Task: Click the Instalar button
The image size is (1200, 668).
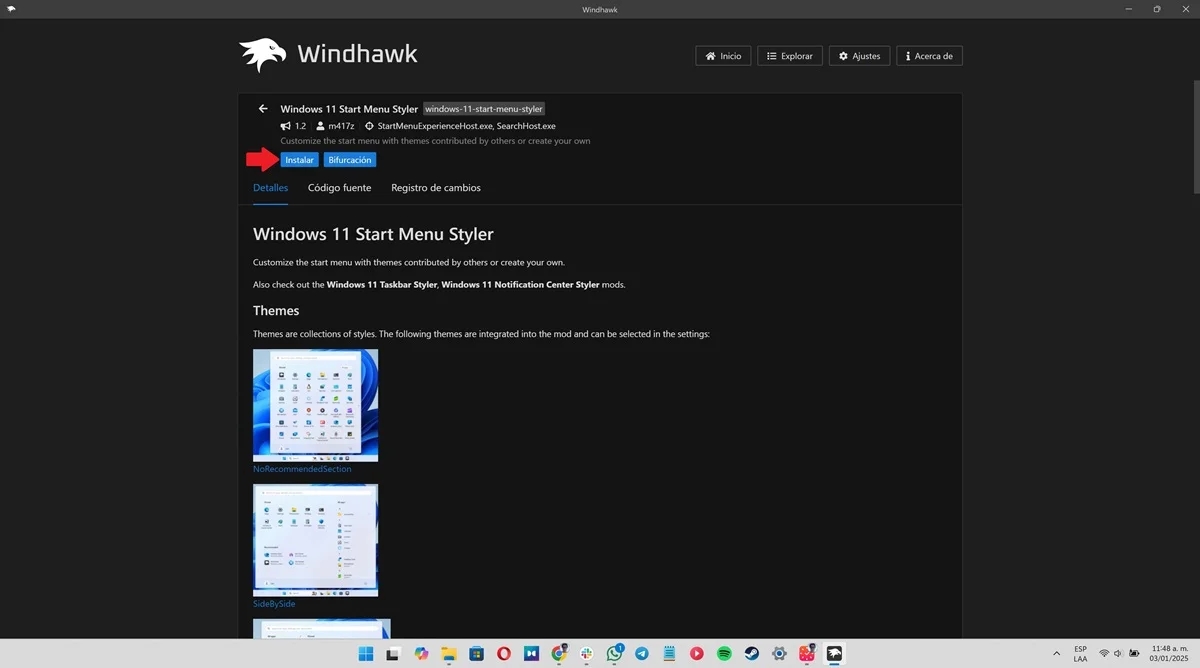Action: 299,159
